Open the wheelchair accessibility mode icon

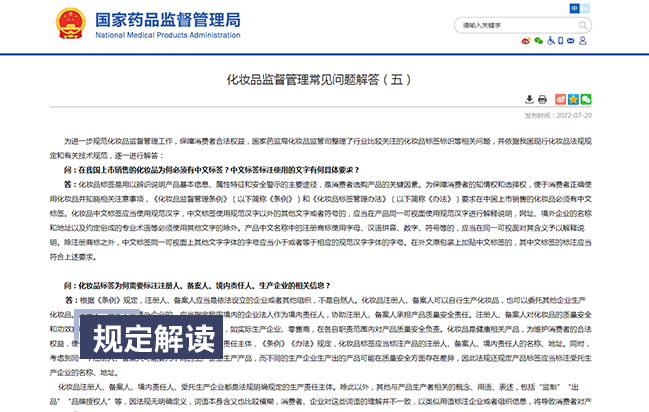click(x=550, y=41)
